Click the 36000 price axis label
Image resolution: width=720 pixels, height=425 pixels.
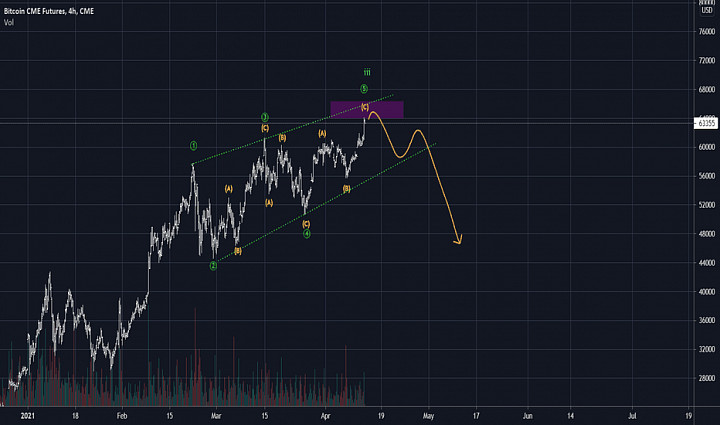pos(707,320)
